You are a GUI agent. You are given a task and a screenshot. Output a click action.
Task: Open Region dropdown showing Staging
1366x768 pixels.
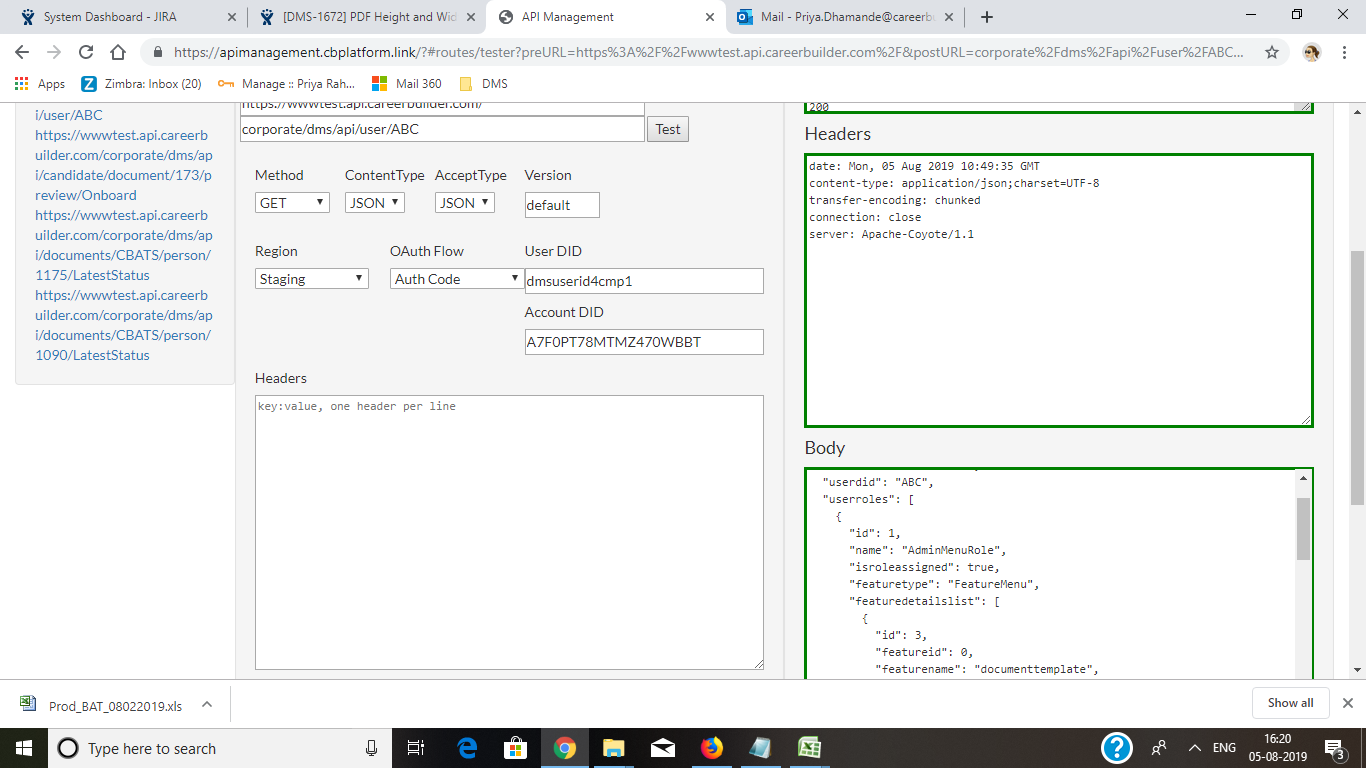click(312, 279)
